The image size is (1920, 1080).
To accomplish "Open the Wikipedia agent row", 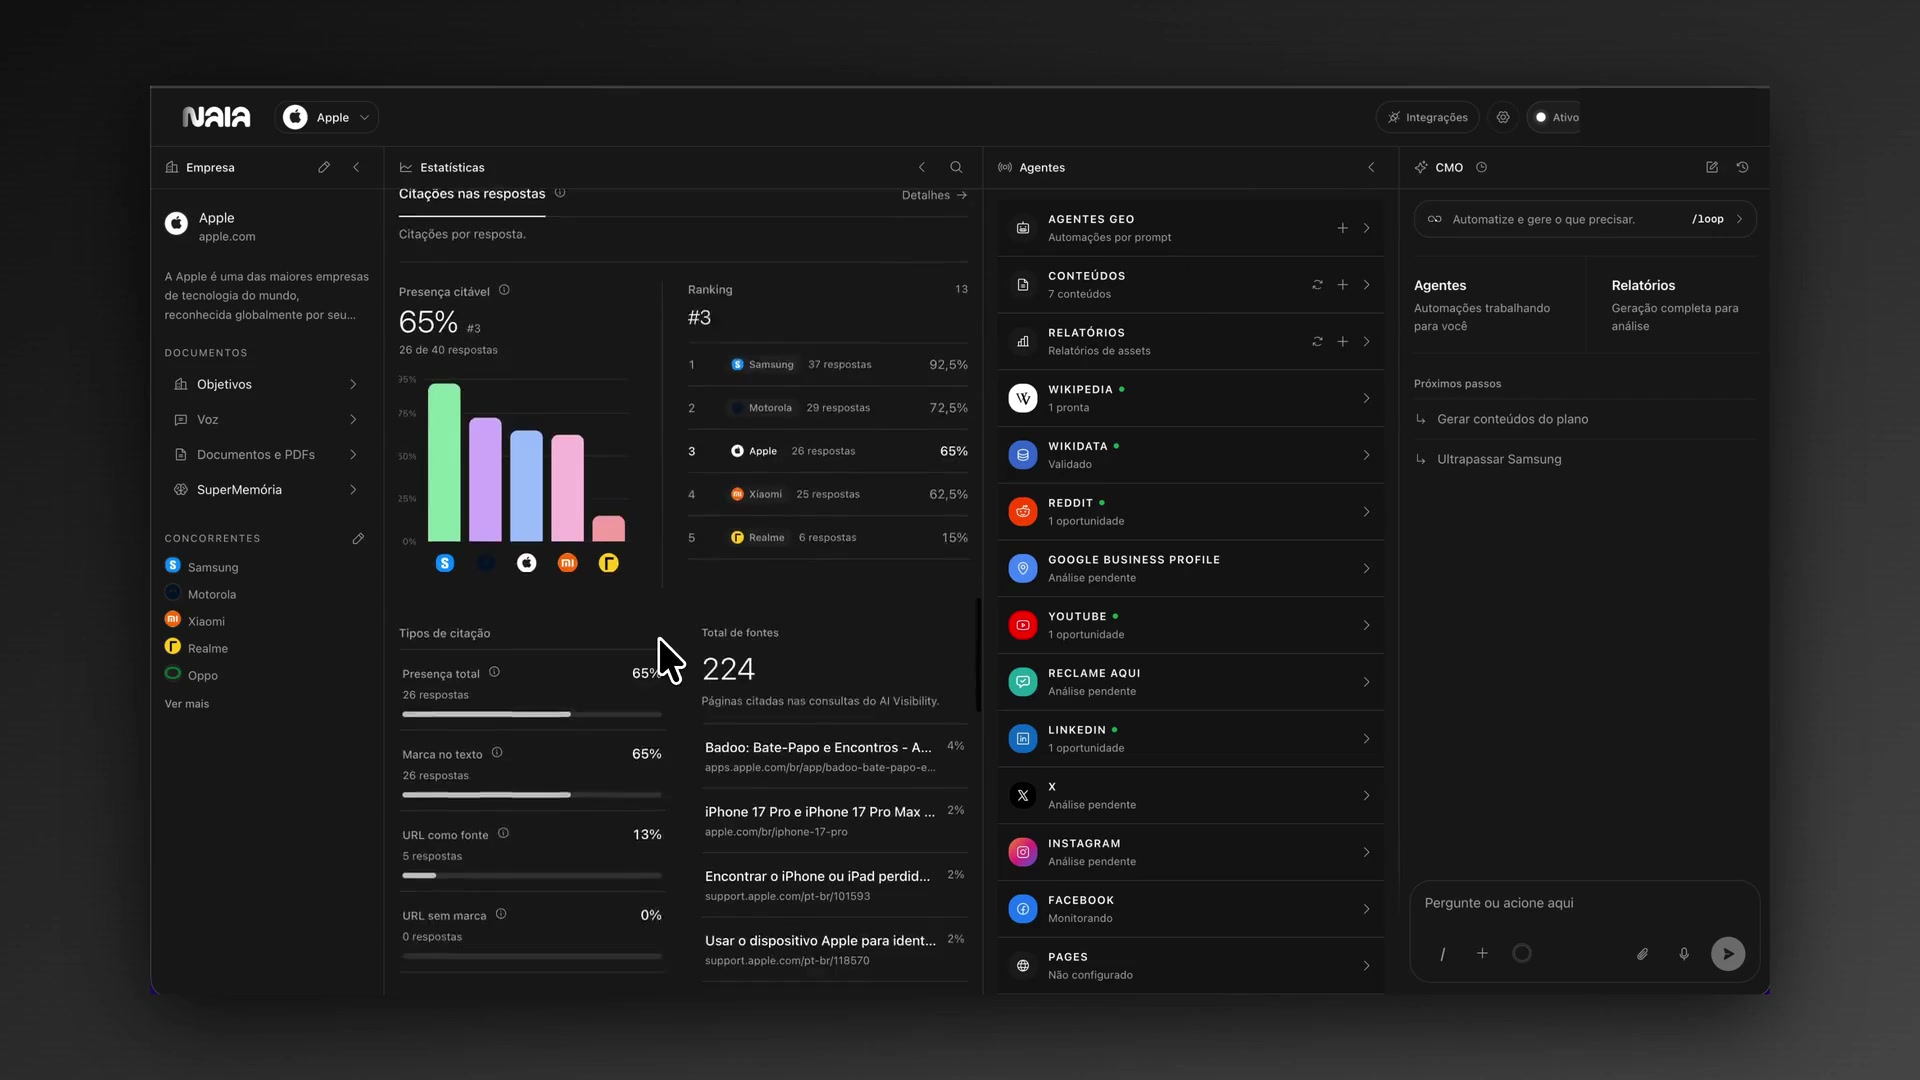I will [x=1191, y=398].
